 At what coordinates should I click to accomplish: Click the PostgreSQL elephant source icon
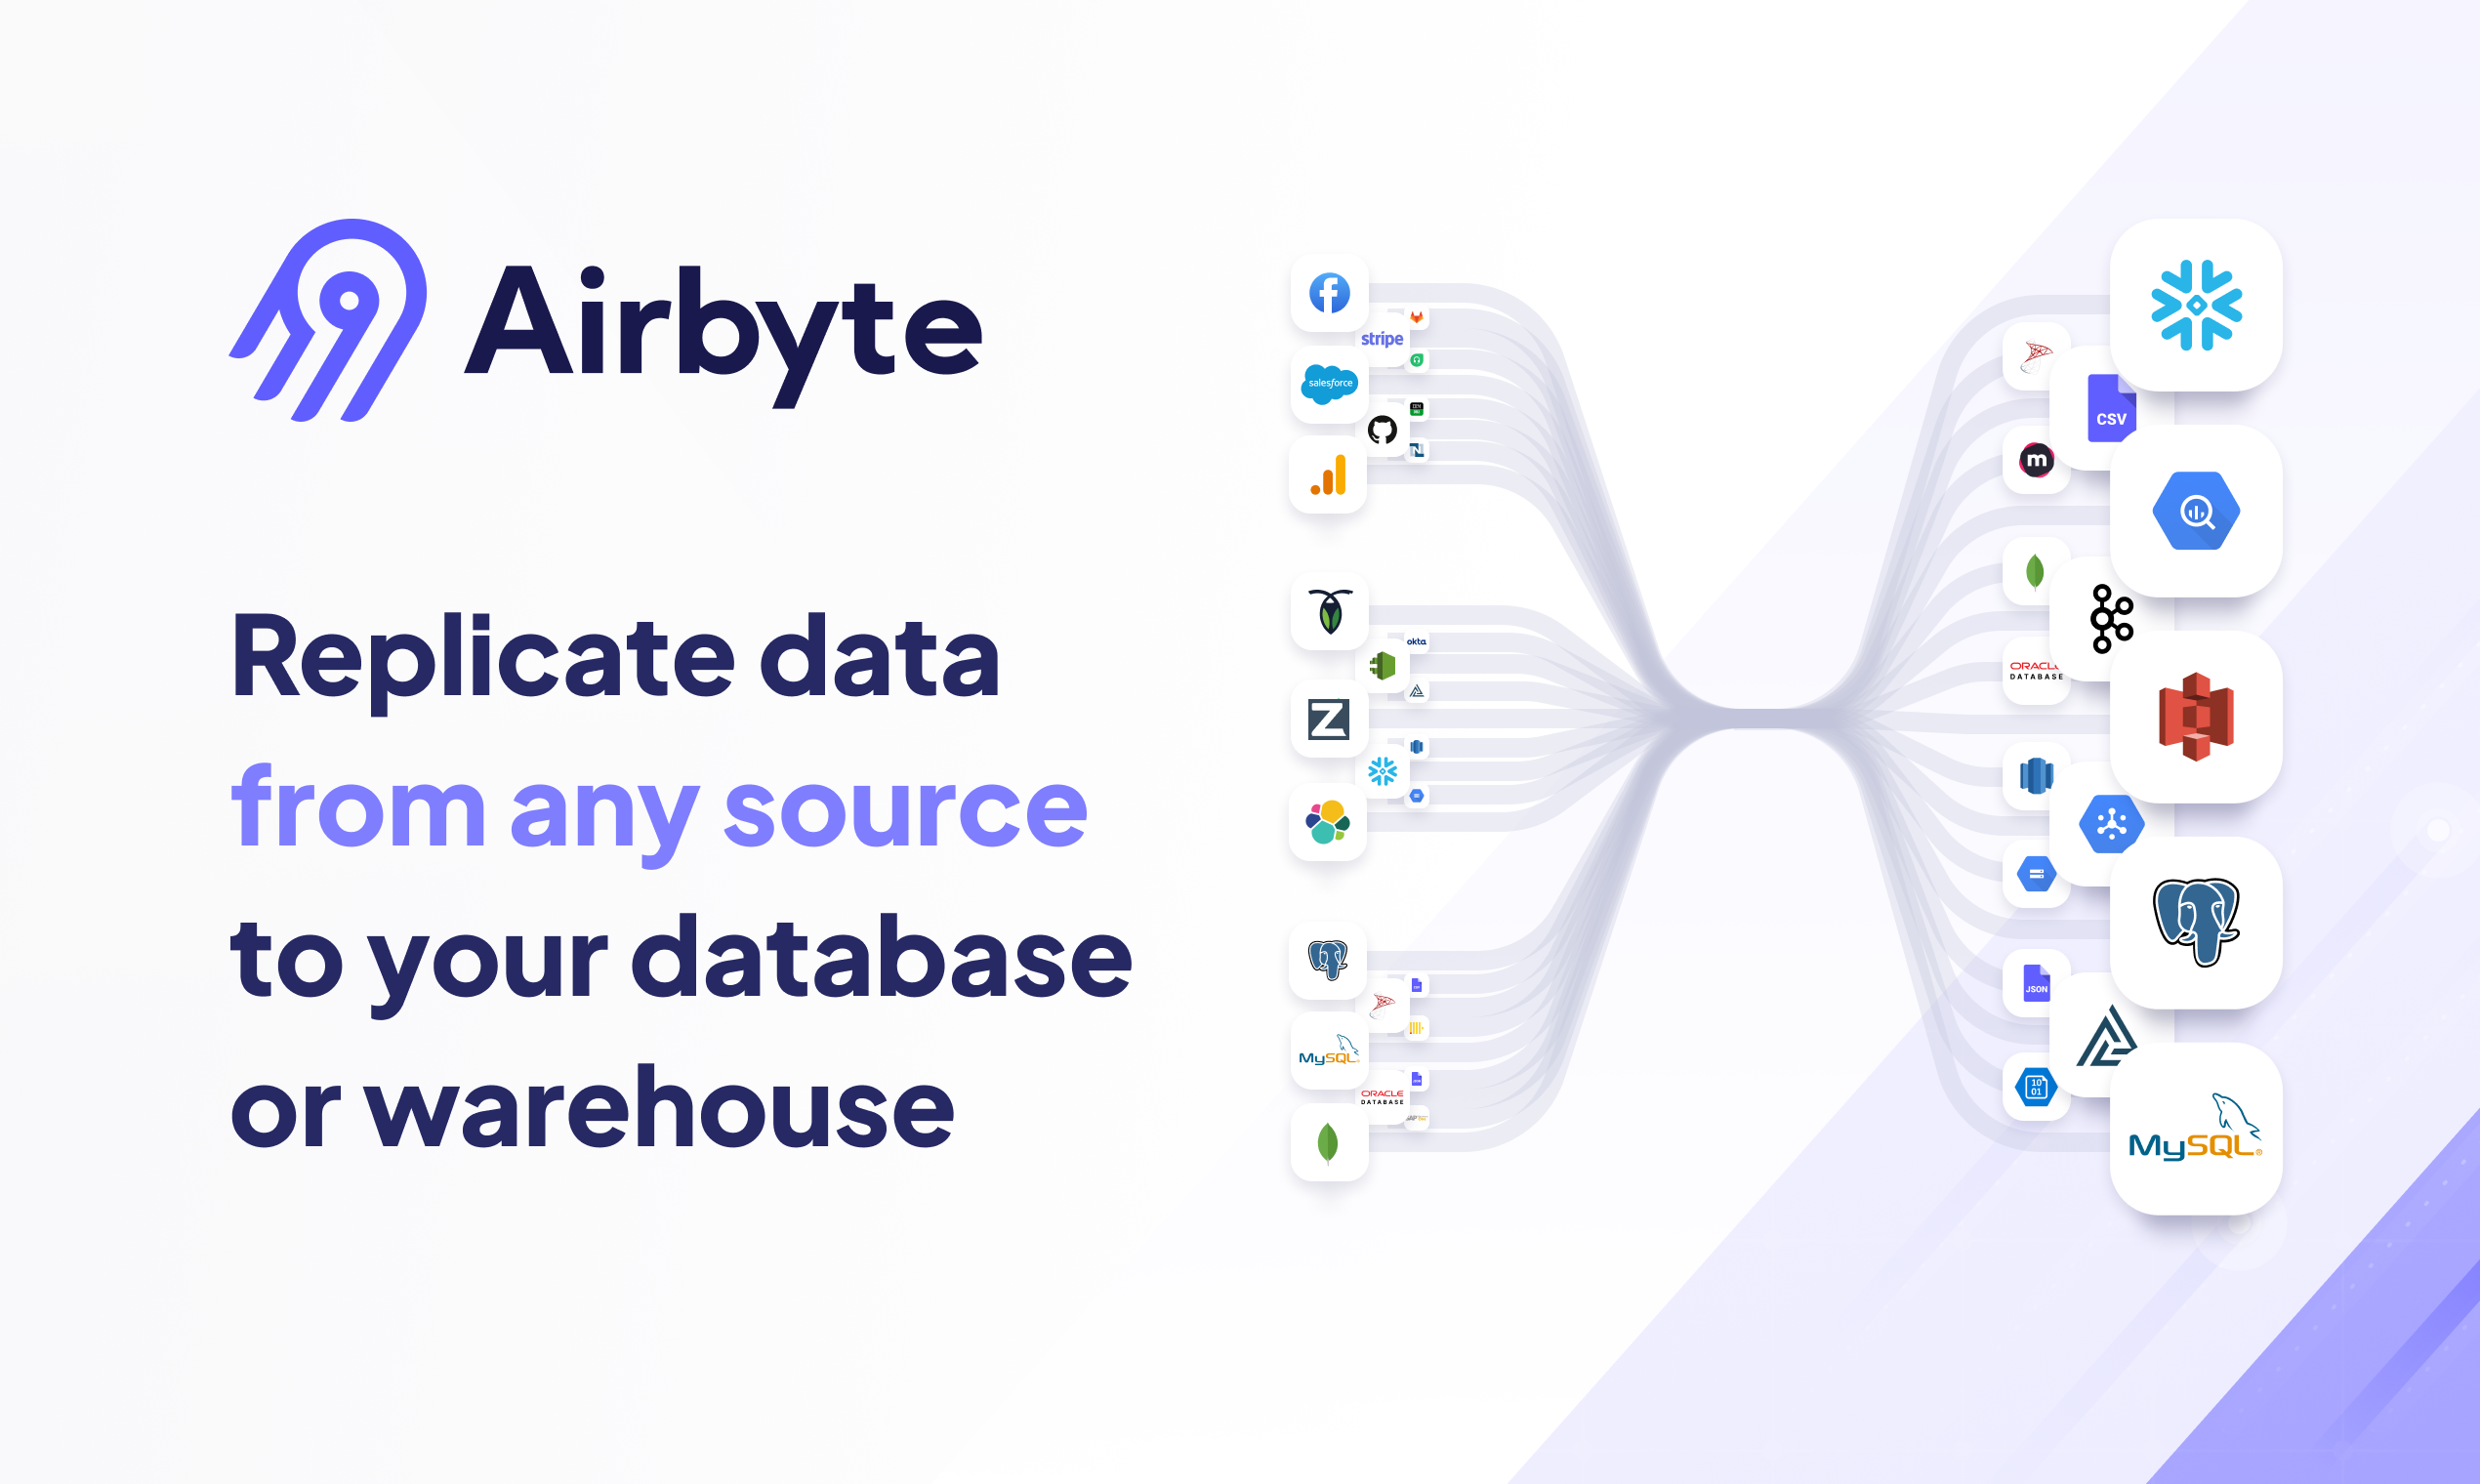point(1328,961)
